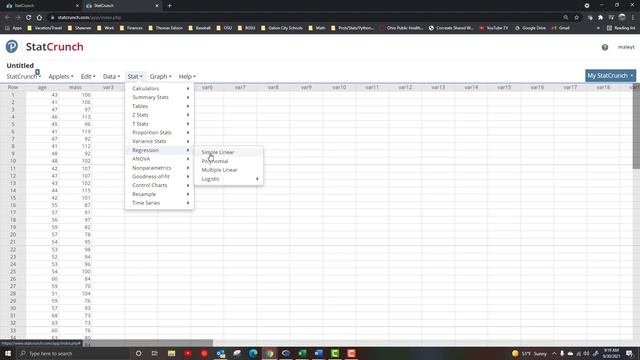The height and width of the screenshot is (360, 640).
Task: Select the var8 column header
Action: (x=273, y=87)
